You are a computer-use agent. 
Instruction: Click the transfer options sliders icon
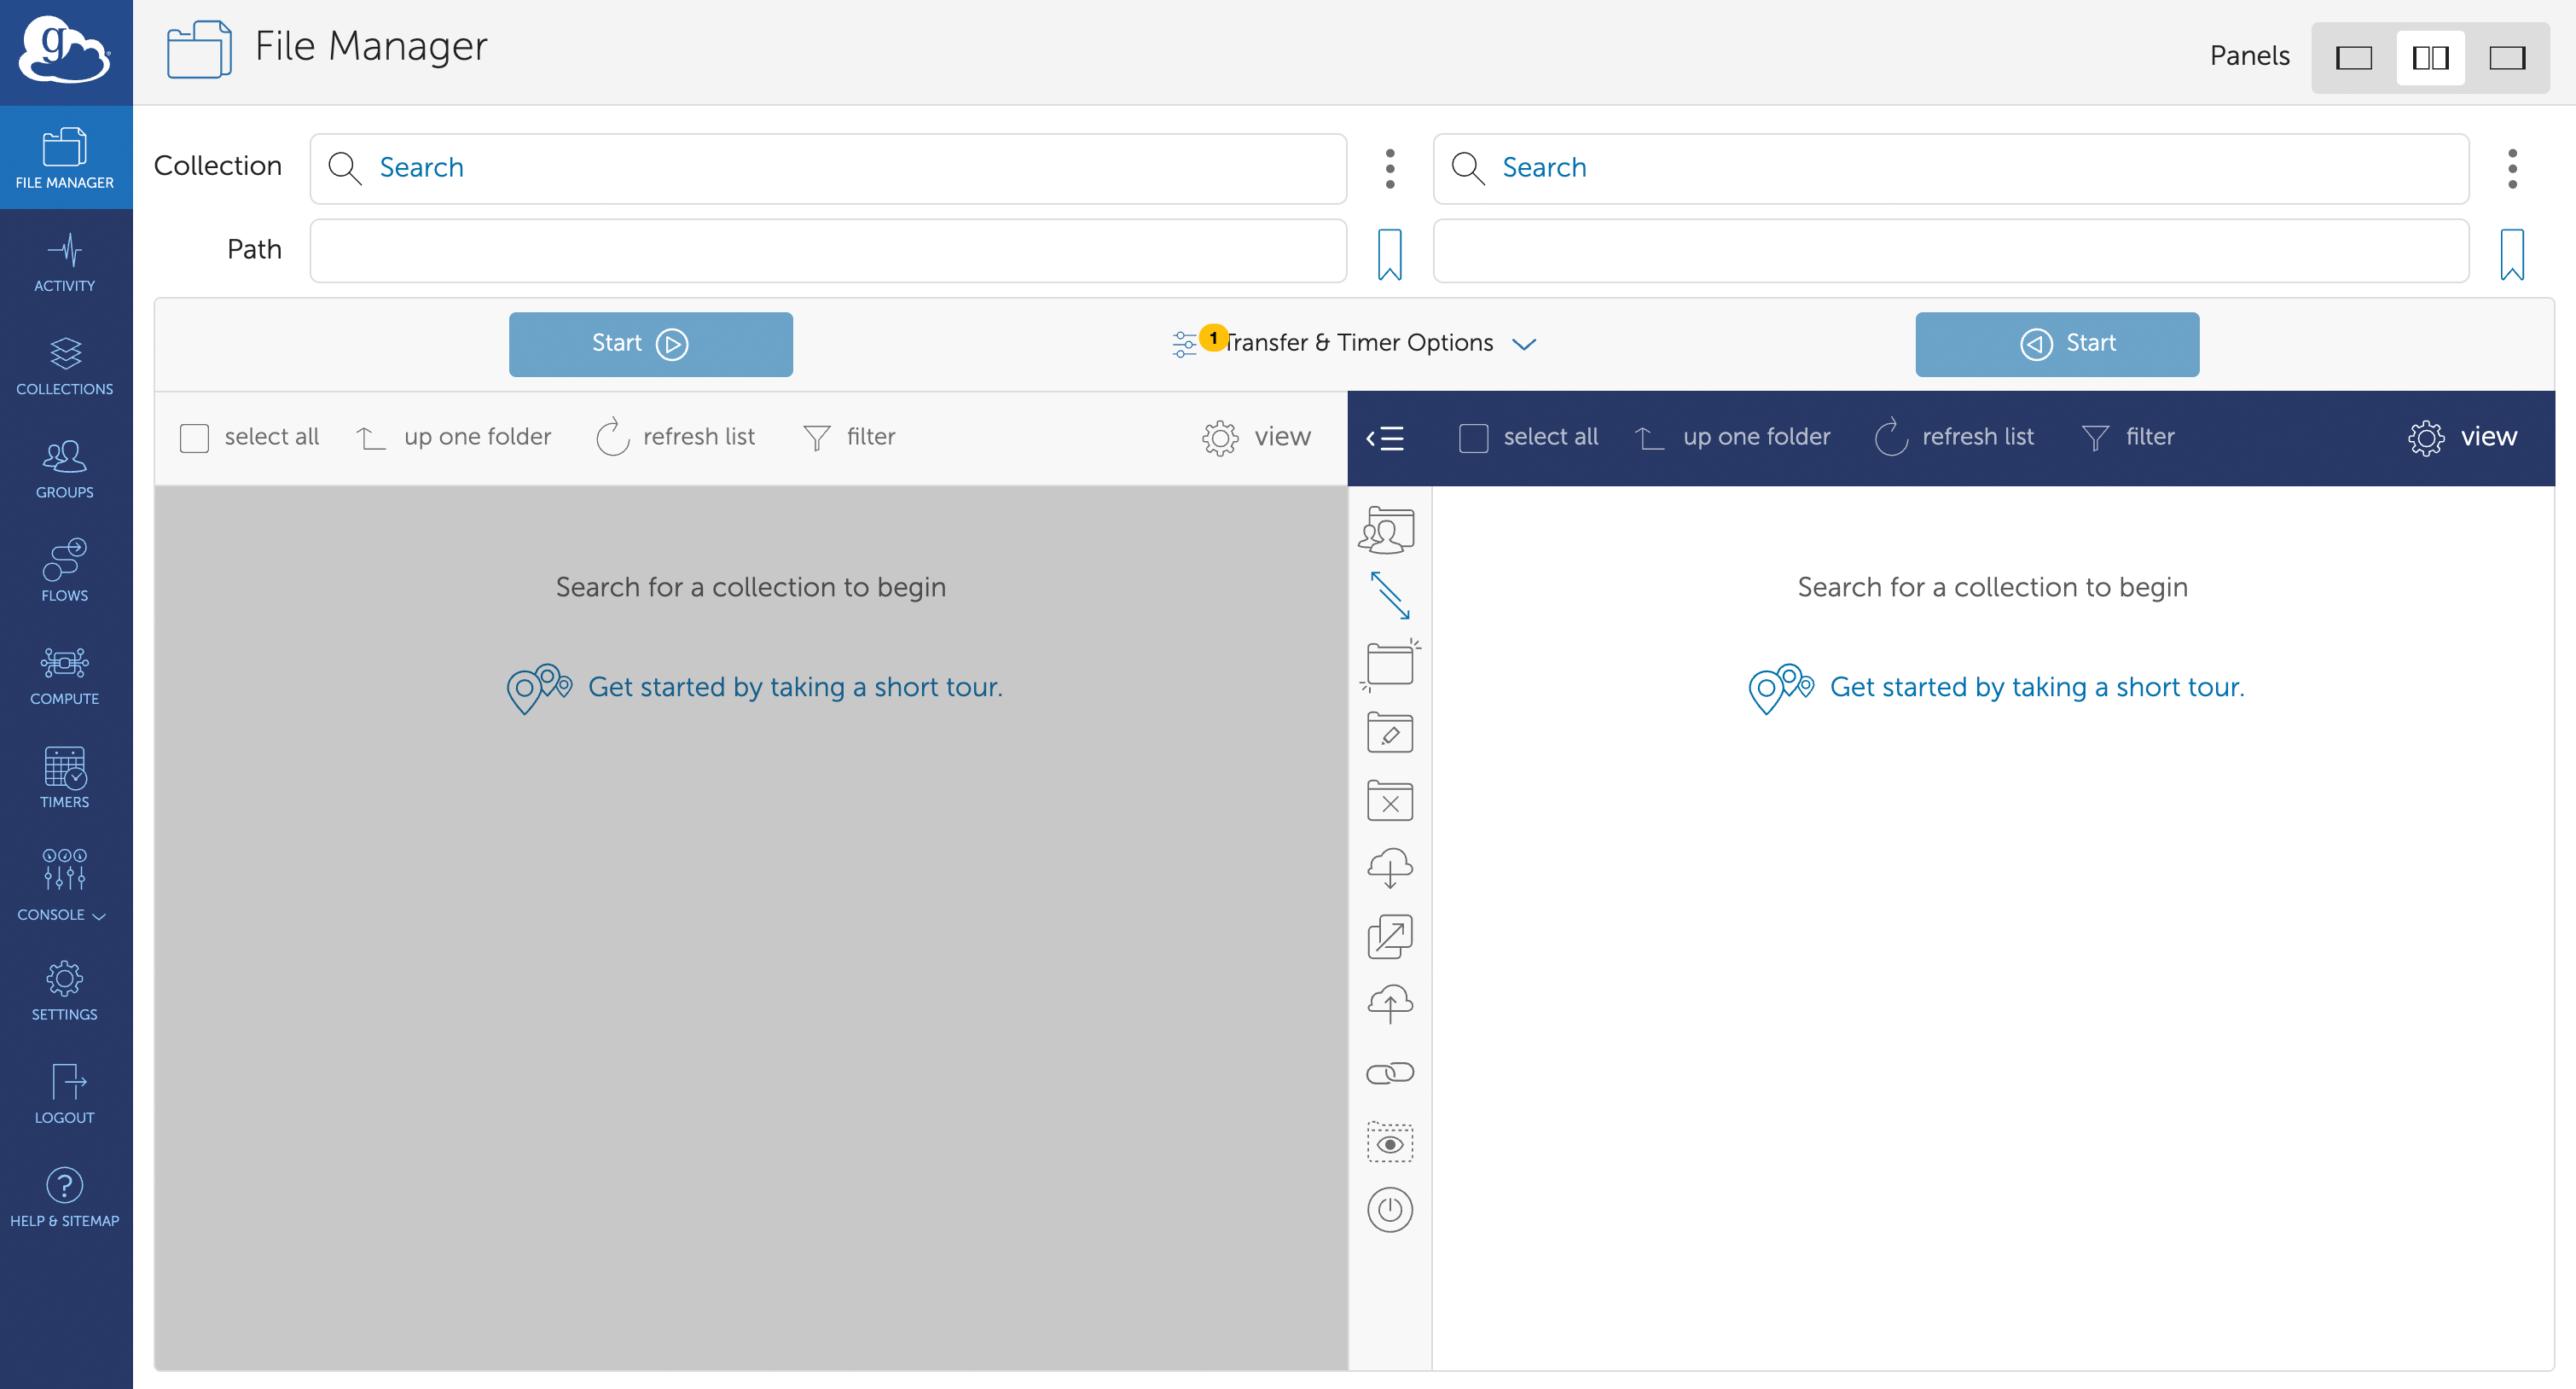point(1185,345)
